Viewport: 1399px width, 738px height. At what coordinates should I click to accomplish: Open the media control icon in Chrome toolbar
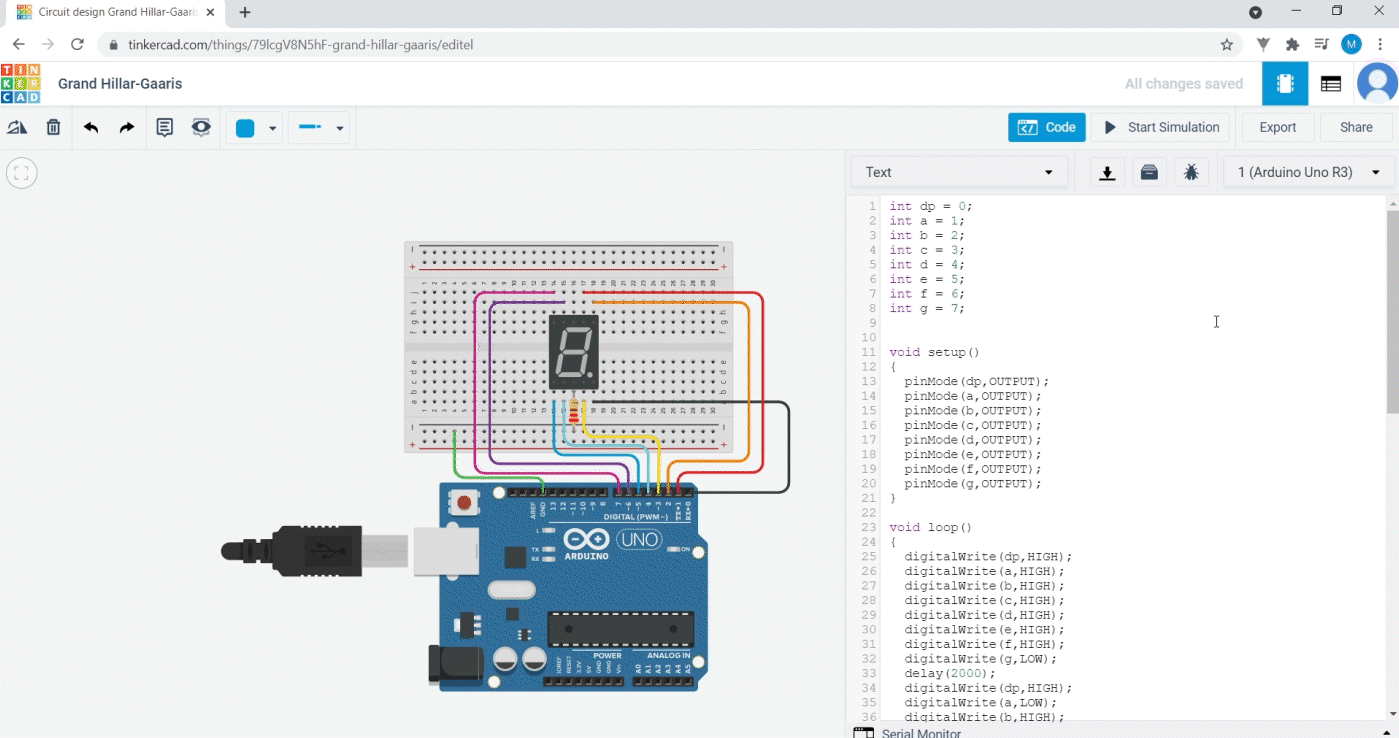coord(1321,45)
